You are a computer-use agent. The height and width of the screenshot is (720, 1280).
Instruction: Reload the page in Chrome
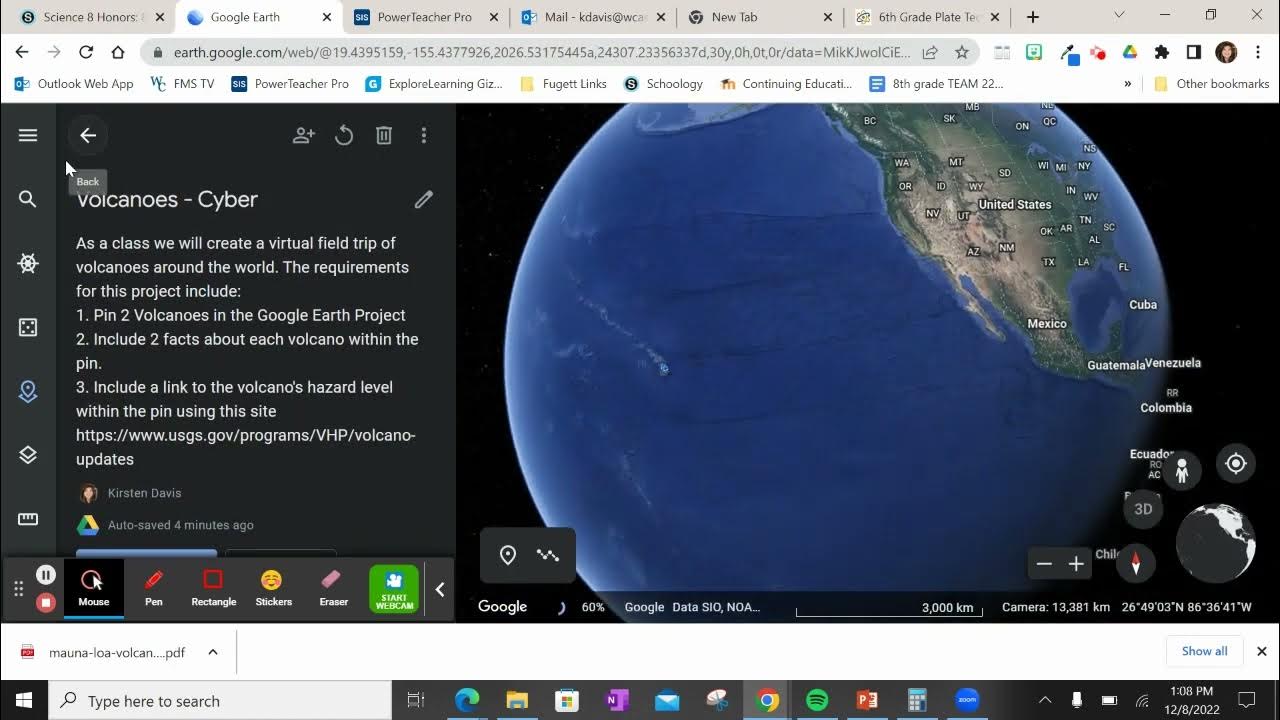point(86,52)
